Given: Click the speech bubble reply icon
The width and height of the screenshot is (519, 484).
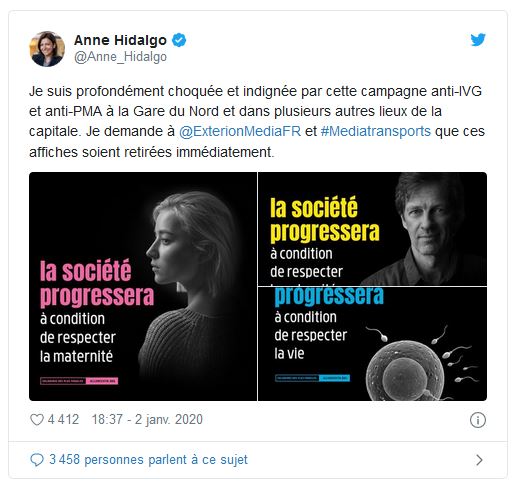Looking at the screenshot, I should (x=37, y=460).
